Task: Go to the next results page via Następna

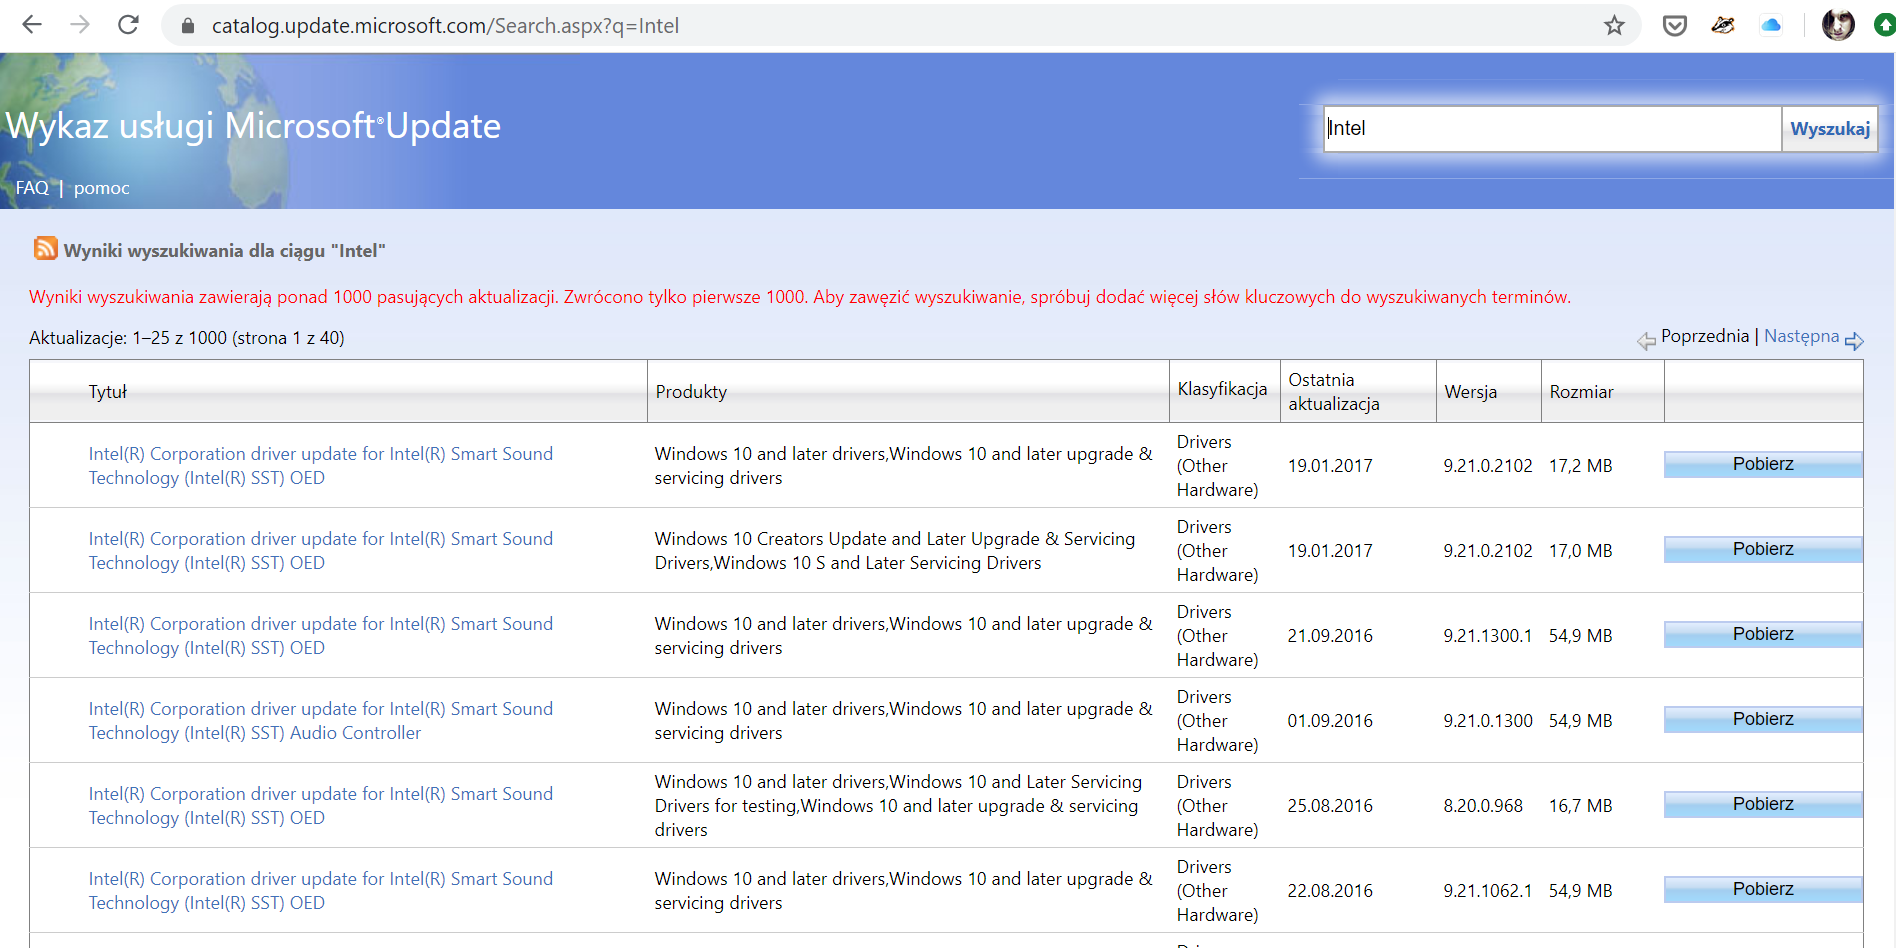Action: [x=1801, y=336]
